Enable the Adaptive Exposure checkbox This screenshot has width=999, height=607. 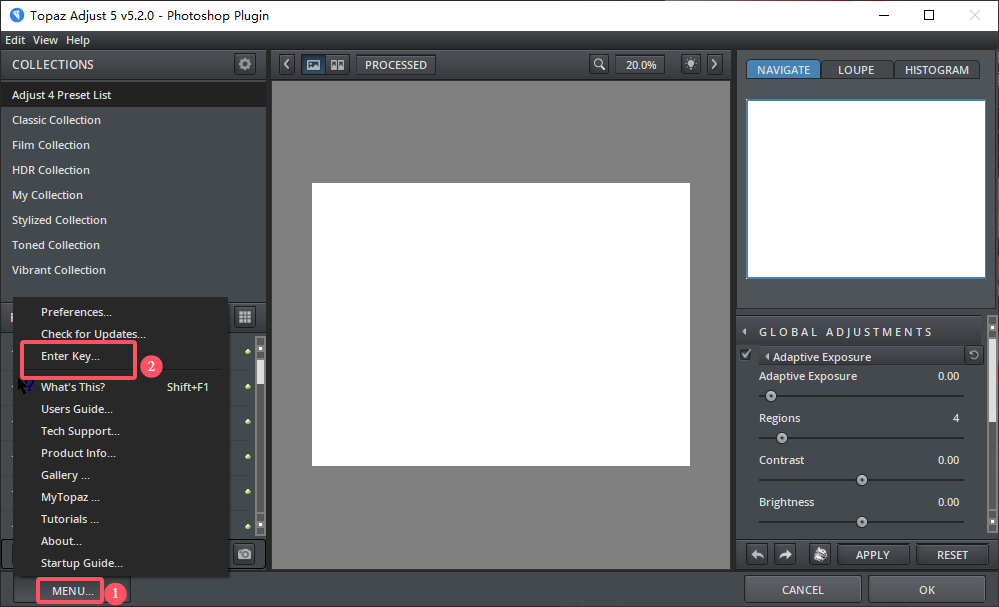[745, 355]
